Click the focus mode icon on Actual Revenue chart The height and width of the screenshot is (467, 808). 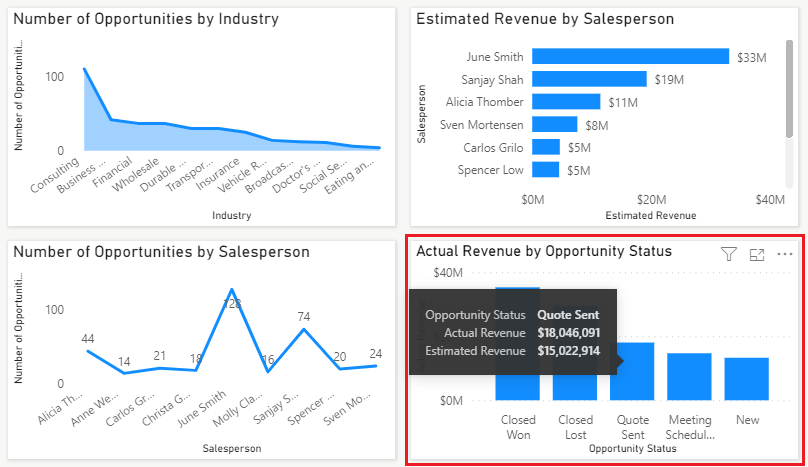point(756,254)
